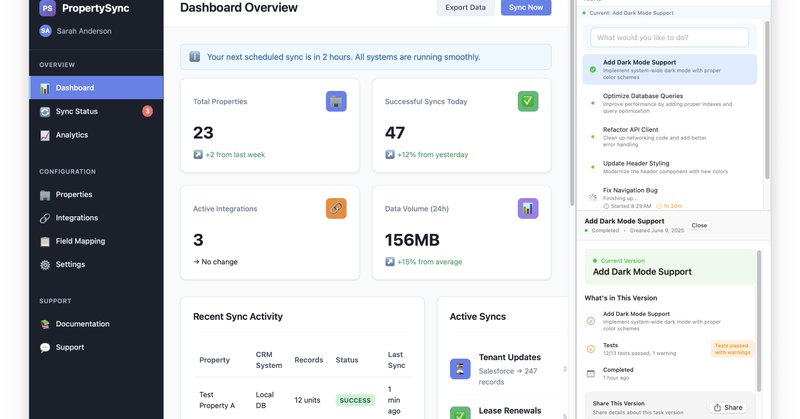Click the CRM System column header
The width and height of the screenshot is (800, 419).
tap(268, 360)
